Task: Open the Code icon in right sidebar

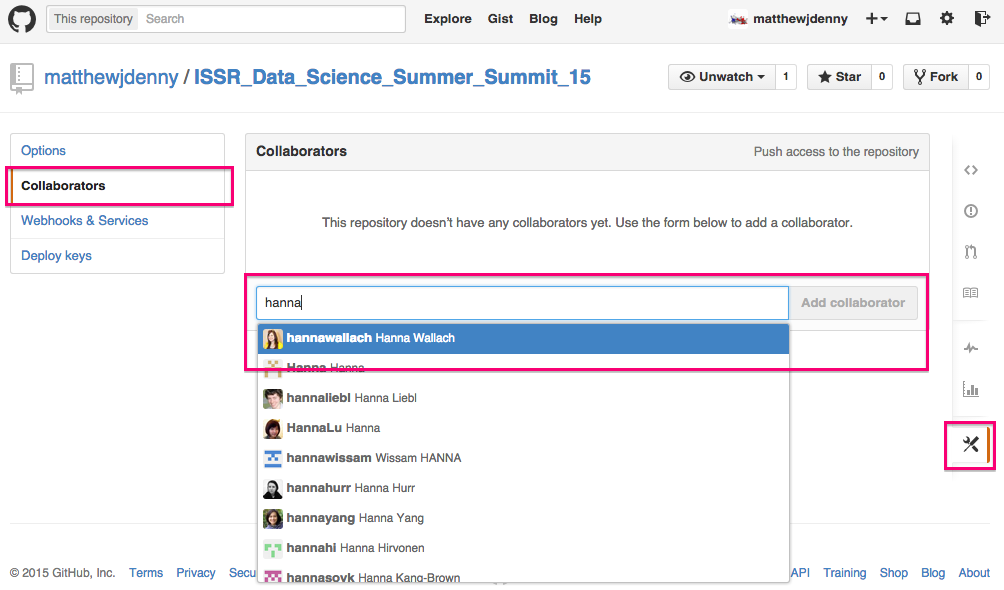Action: click(971, 170)
